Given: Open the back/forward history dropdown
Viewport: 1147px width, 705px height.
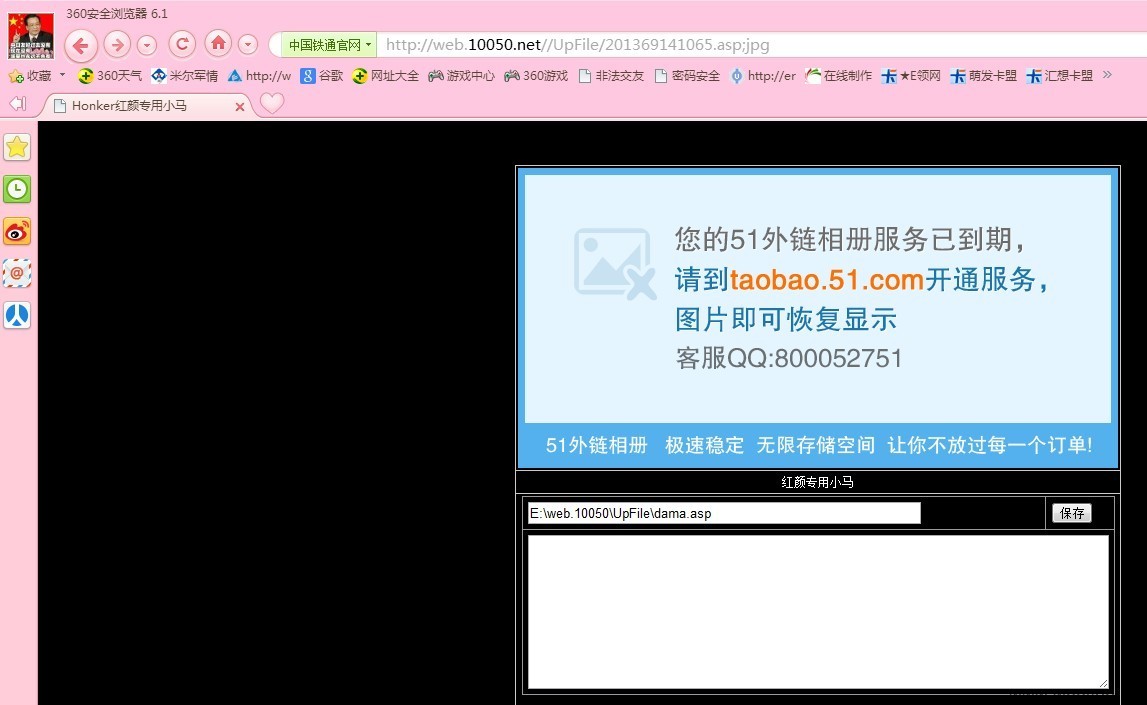Looking at the screenshot, I should pyautogui.click(x=147, y=45).
